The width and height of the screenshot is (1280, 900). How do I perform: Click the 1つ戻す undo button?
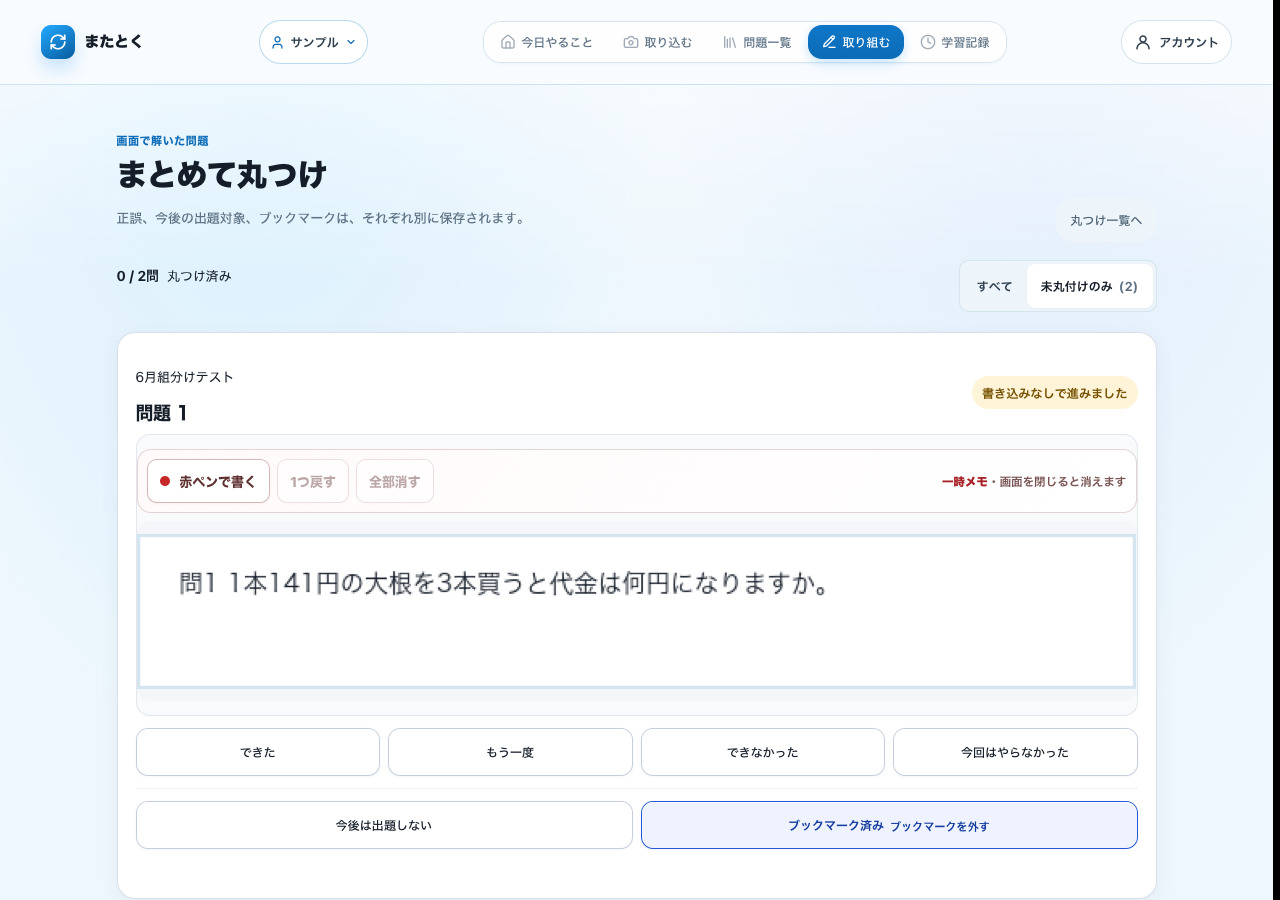[313, 481]
